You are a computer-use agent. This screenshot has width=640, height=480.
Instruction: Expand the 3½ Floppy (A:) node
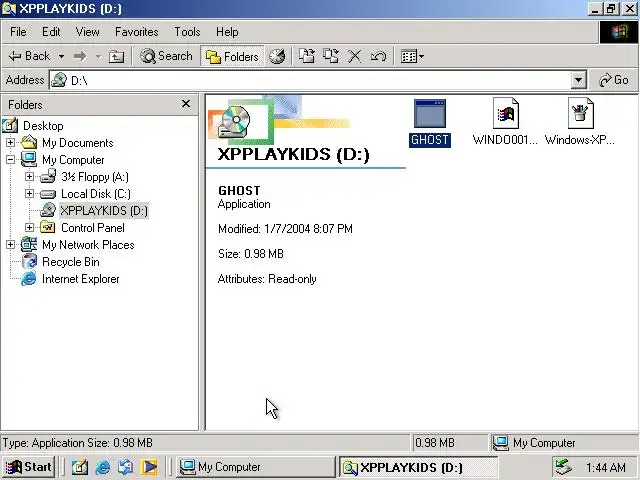coord(29,177)
